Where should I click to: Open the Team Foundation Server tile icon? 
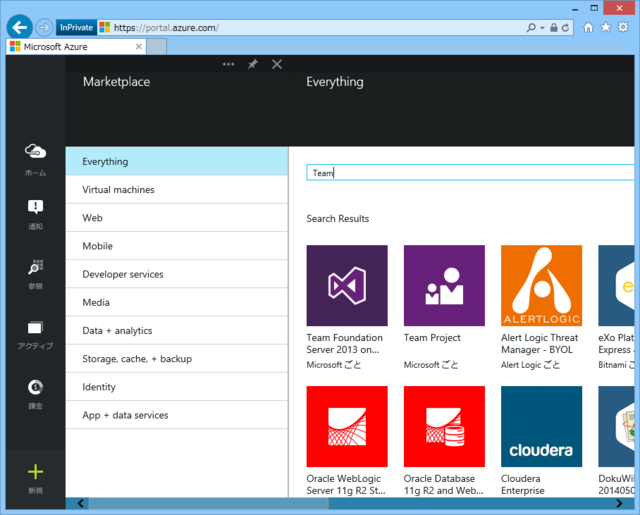click(x=347, y=285)
